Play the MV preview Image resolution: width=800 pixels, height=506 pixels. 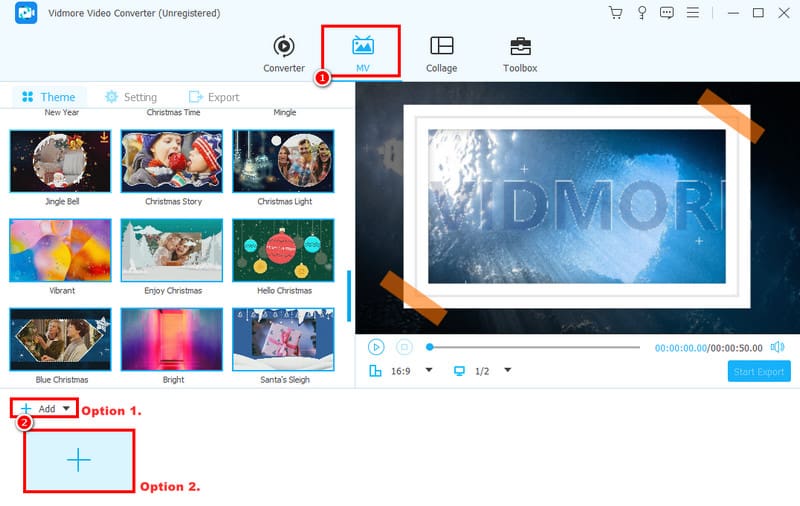(376, 347)
